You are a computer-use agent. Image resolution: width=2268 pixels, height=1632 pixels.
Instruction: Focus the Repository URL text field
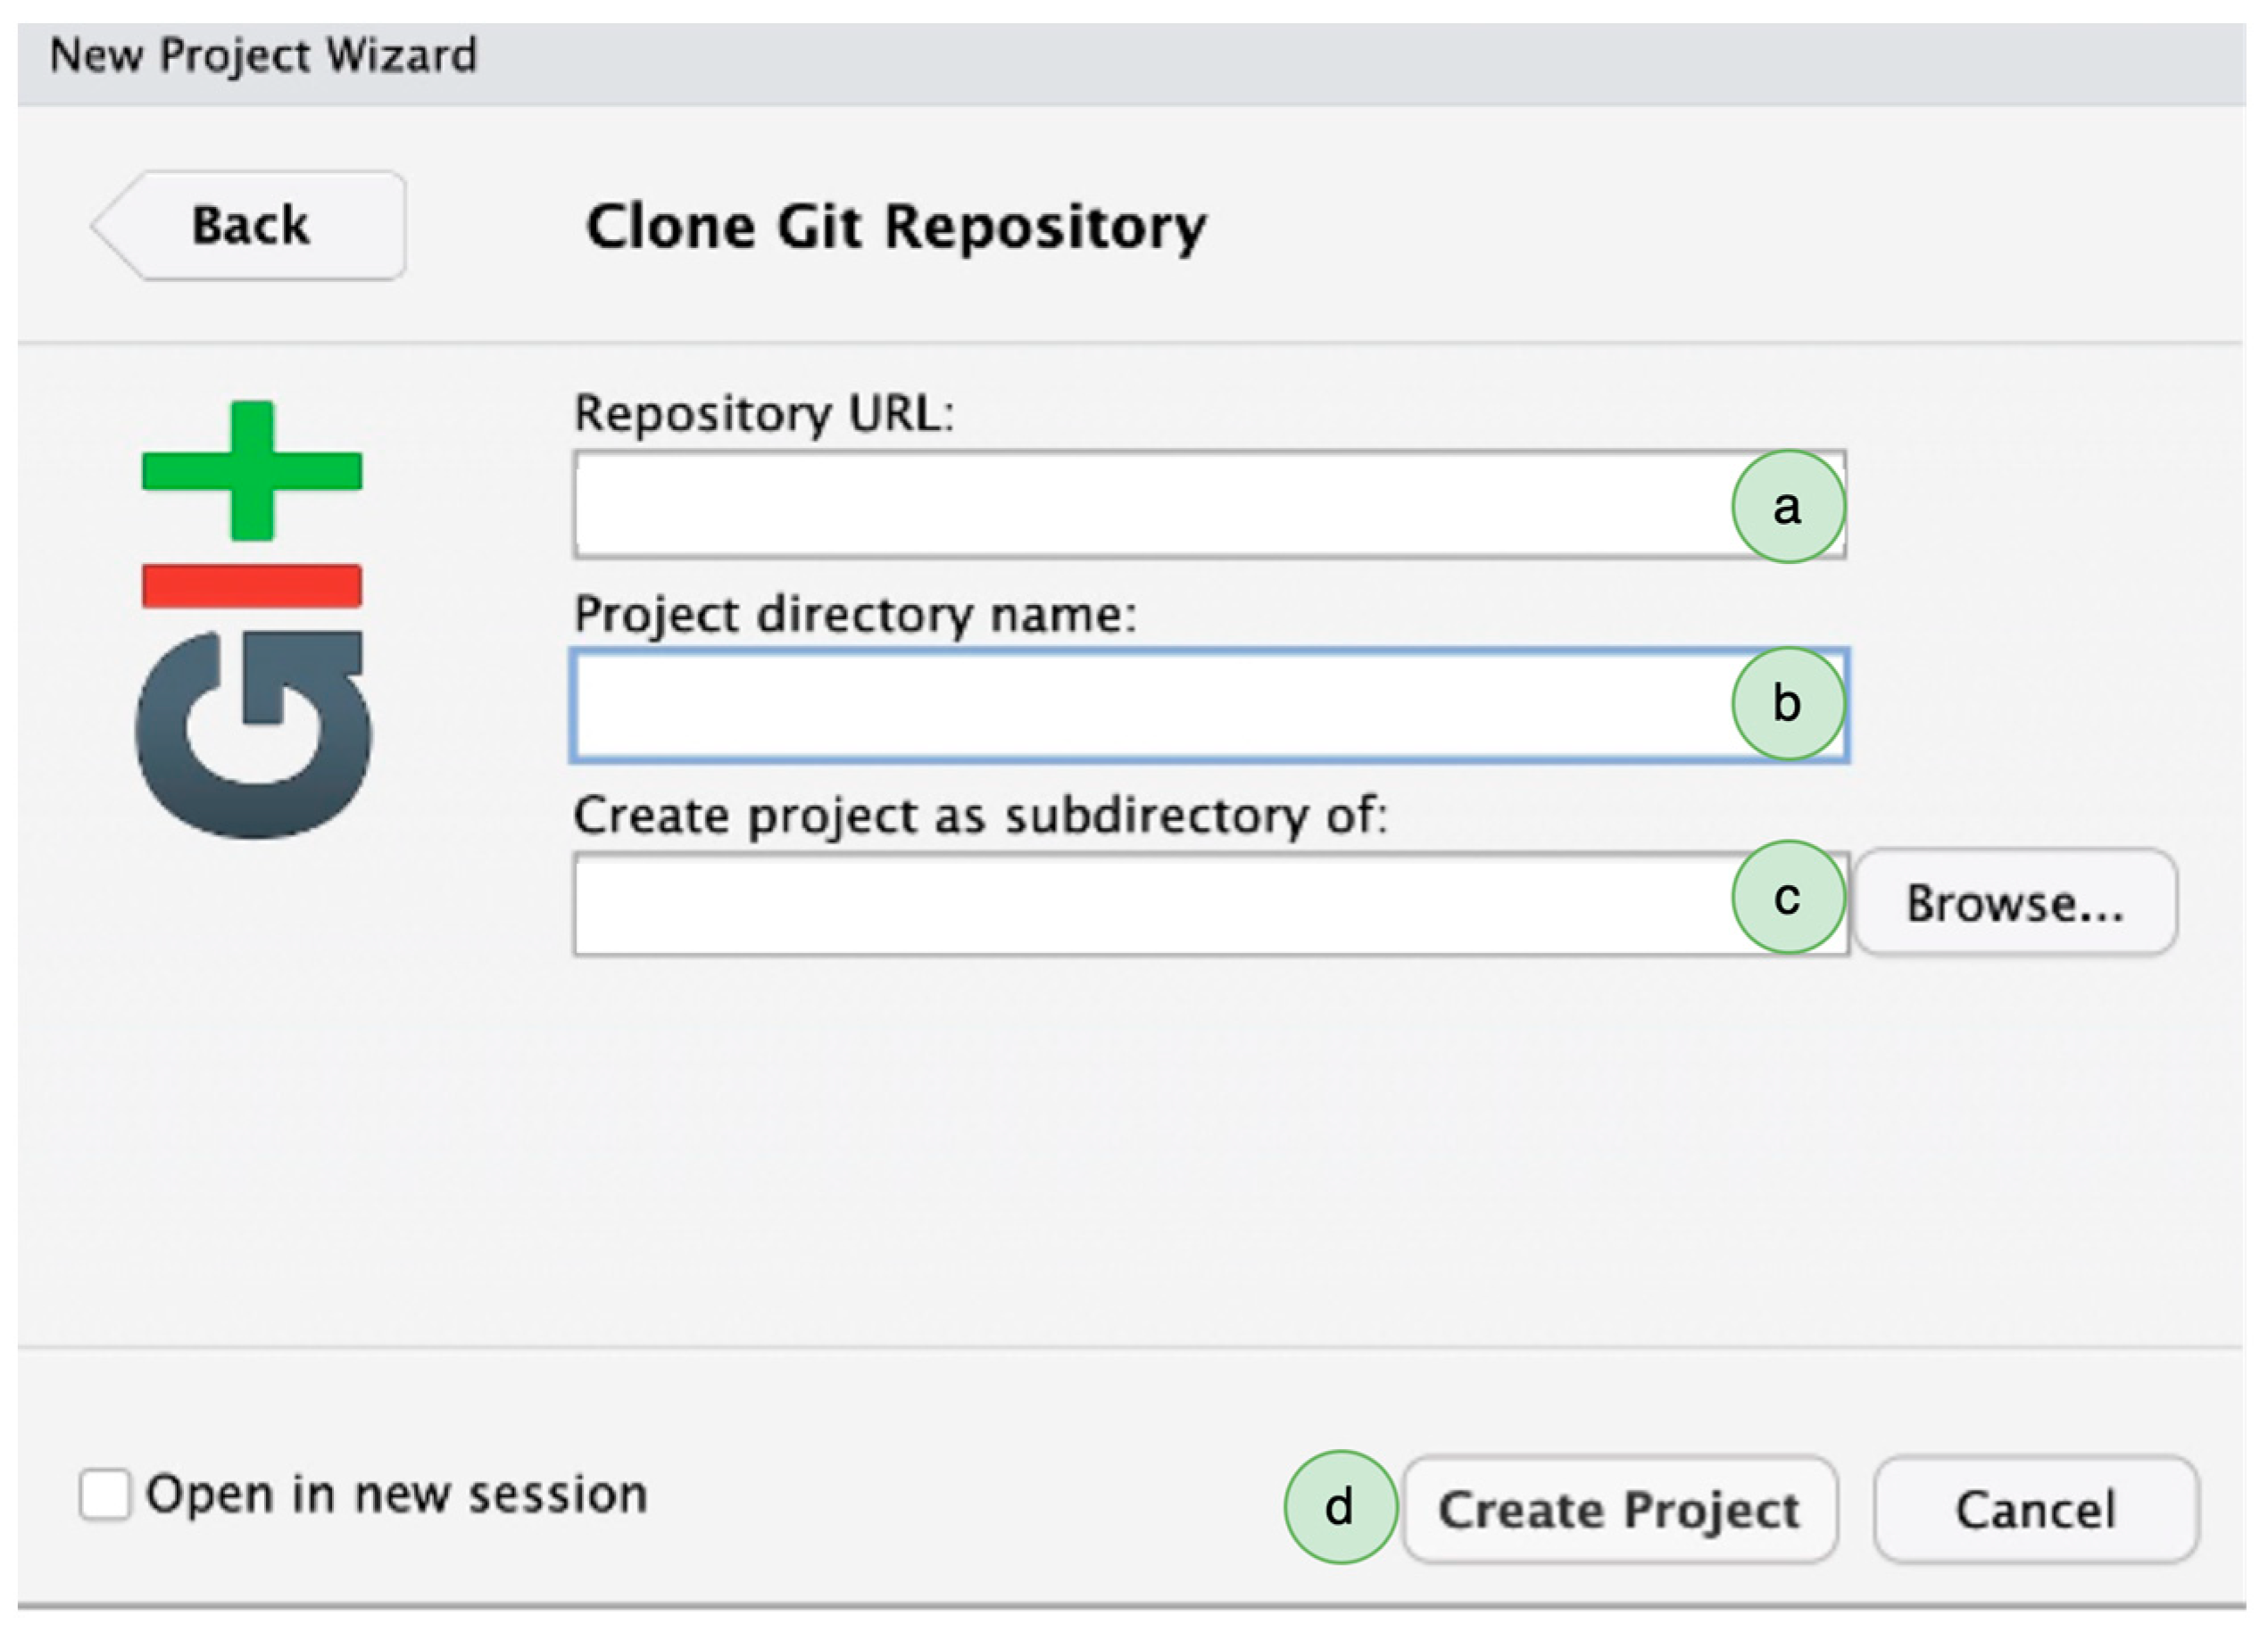(x=1150, y=505)
